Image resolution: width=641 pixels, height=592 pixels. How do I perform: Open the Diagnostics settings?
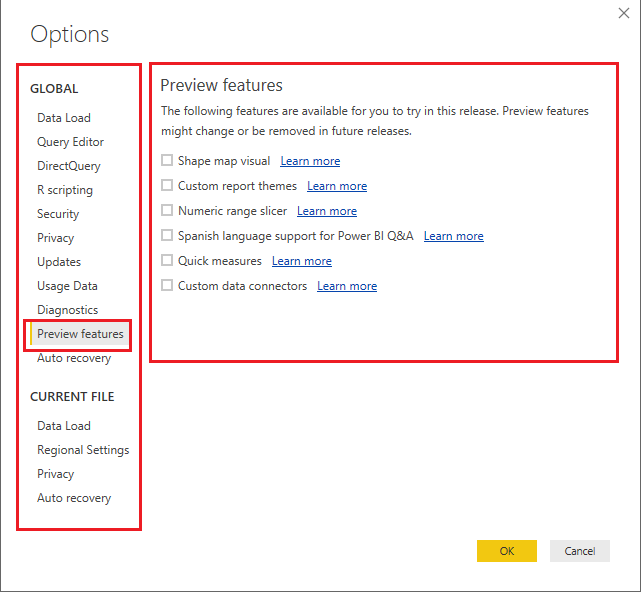click(x=68, y=310)
